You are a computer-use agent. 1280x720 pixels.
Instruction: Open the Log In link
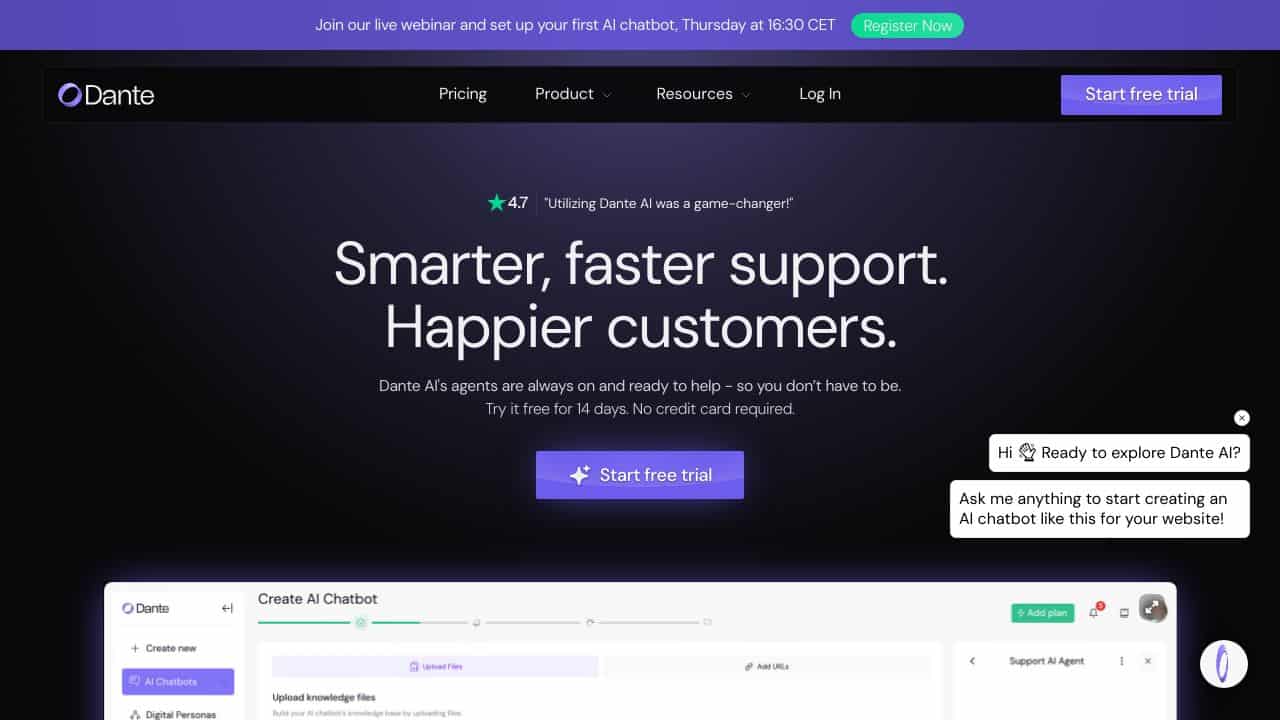click(x=820, y=94)
